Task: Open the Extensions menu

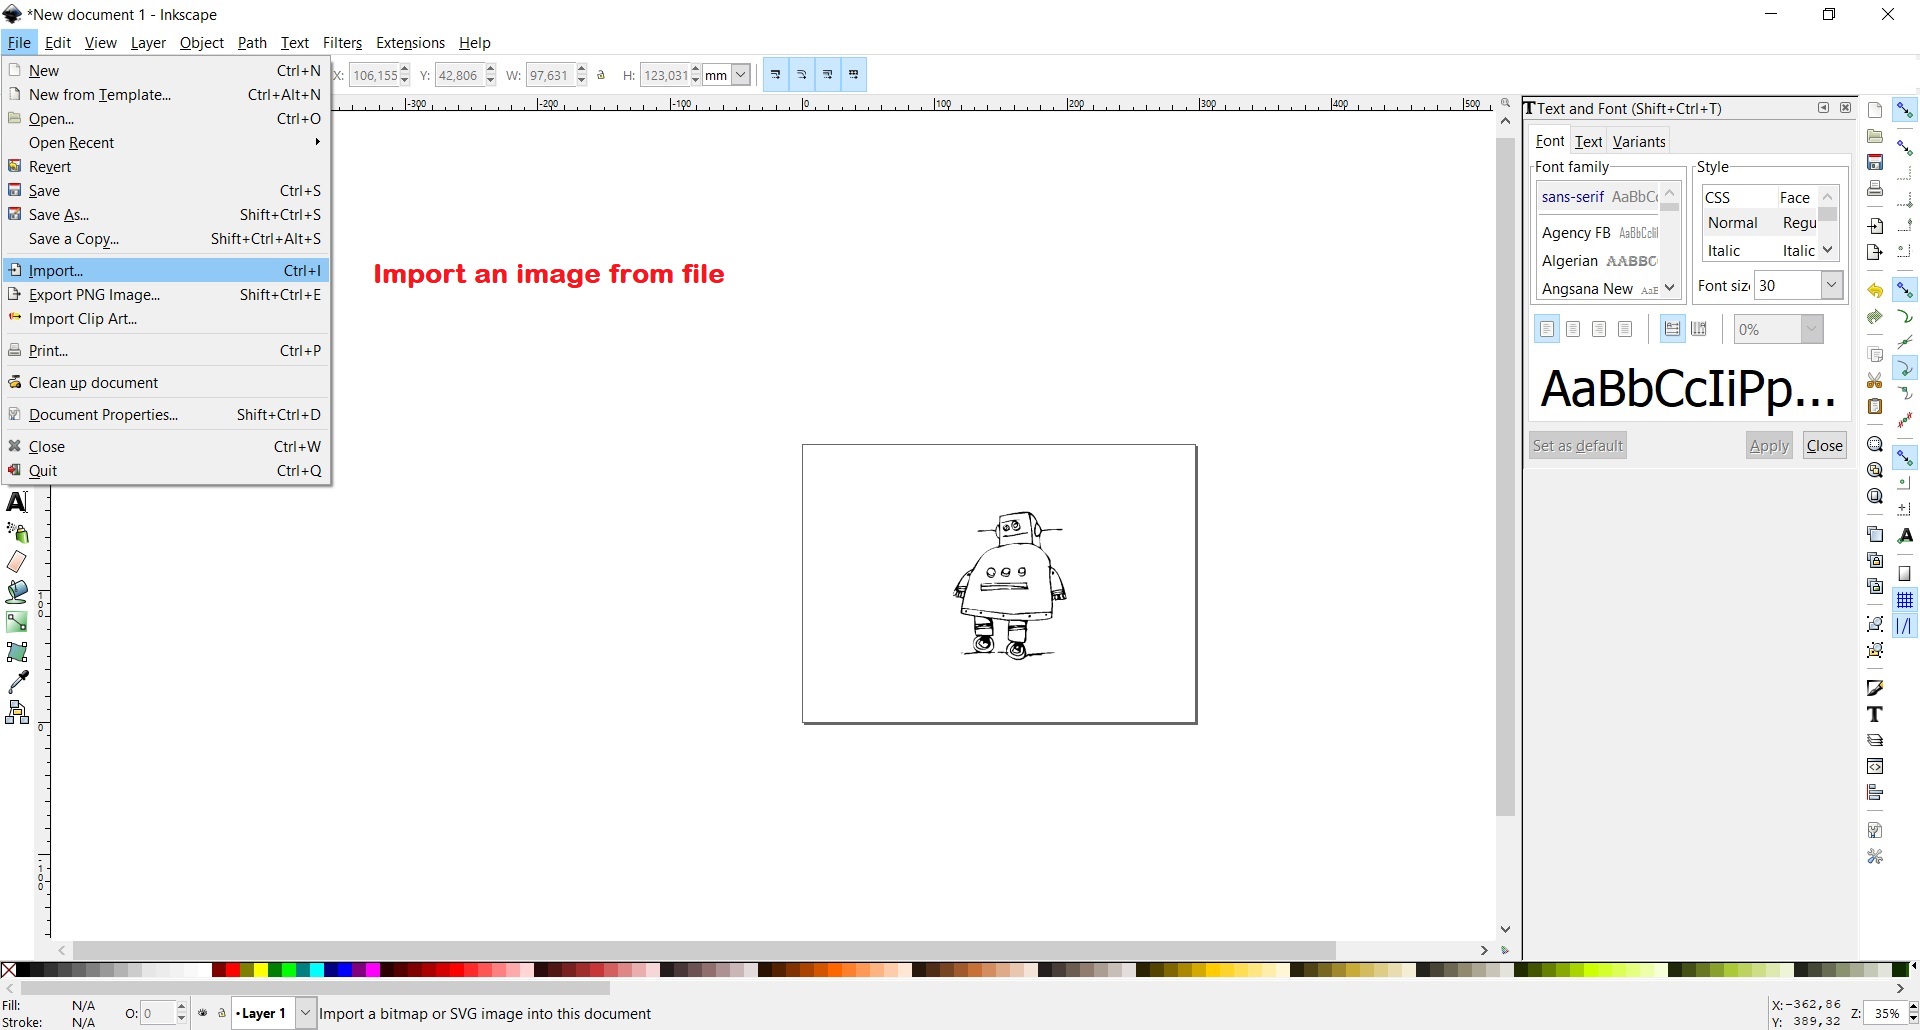Action: point(410,43)
